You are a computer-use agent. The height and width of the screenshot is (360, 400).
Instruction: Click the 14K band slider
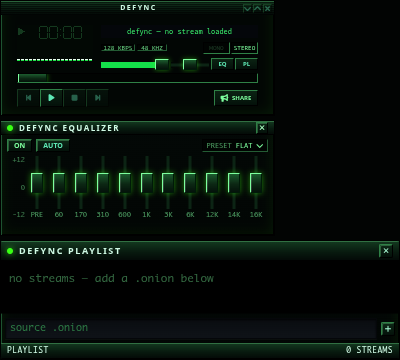pos(234,183)
